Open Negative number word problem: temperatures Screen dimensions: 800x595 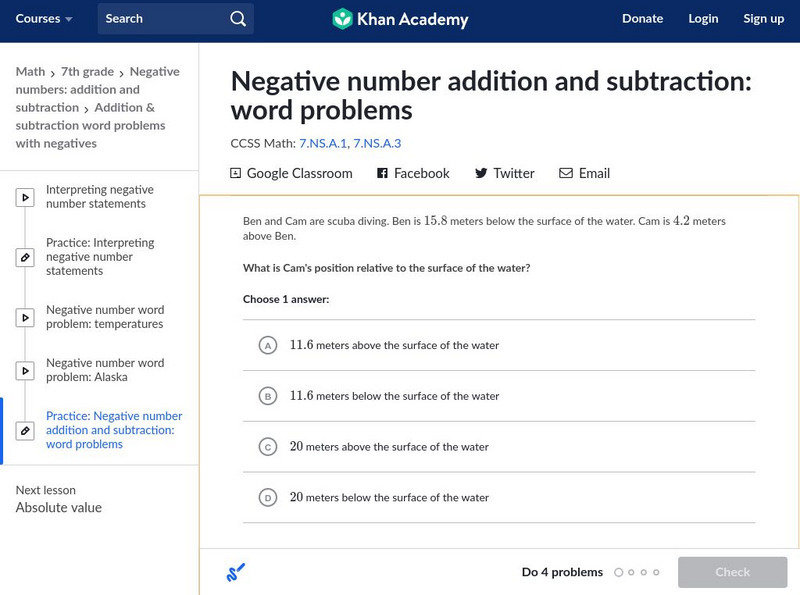[104, 317]
